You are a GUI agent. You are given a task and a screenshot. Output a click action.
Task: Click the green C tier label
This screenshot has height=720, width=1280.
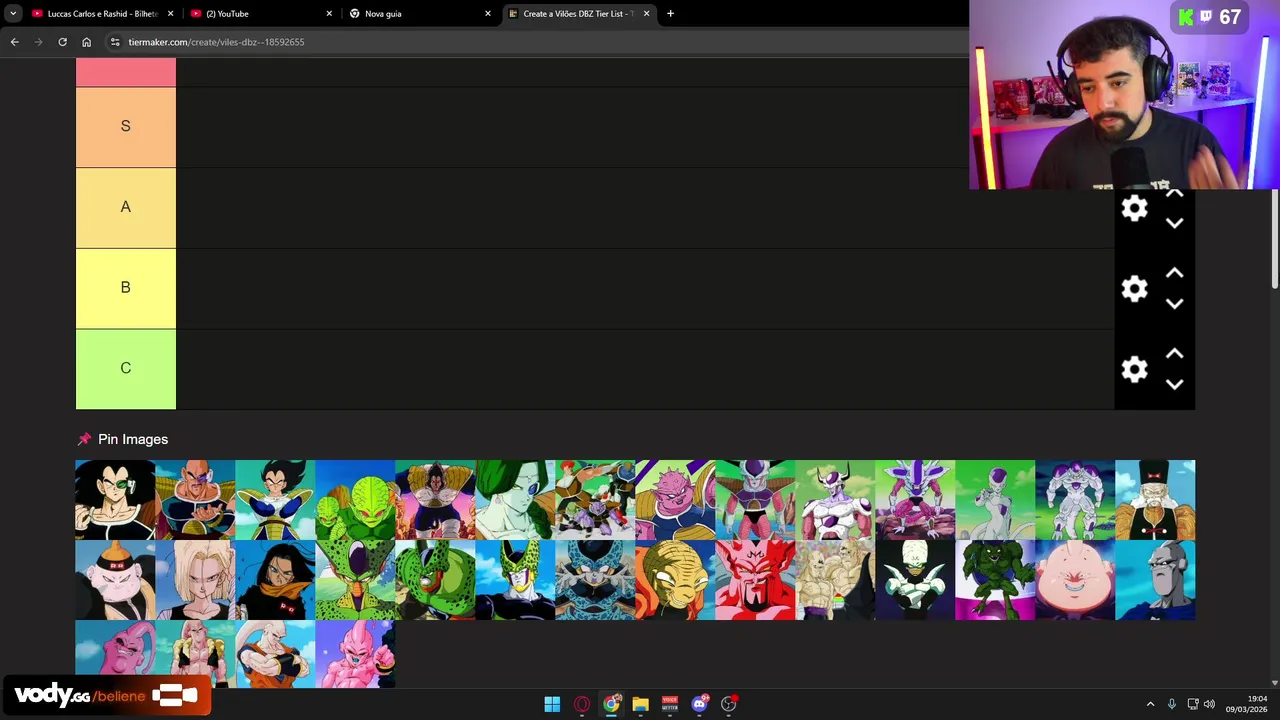click(x=125, y=369)
